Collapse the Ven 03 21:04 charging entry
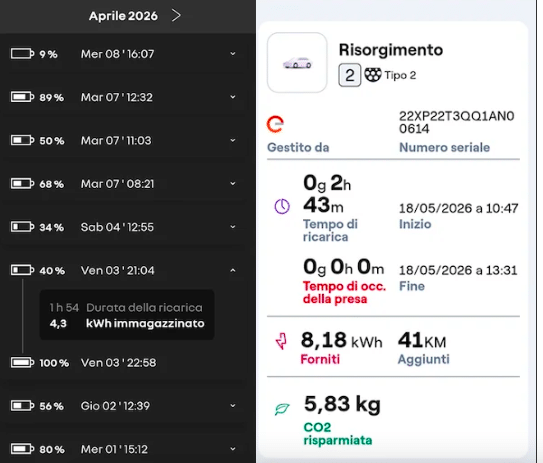The height and width of the screenshot is (463, 543). [x=233, y=270]
